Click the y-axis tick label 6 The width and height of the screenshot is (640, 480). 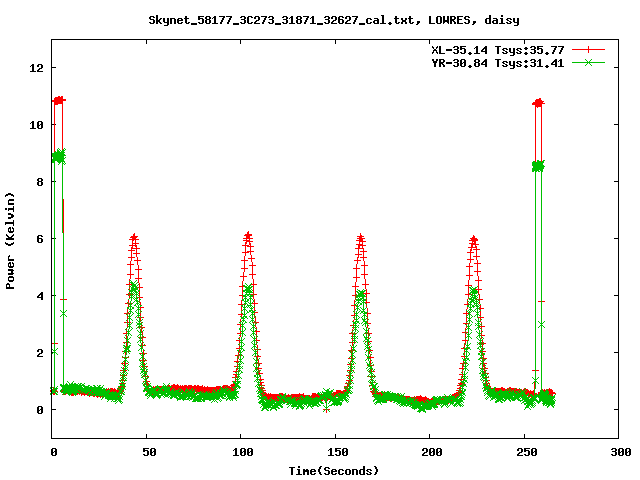(x=40, y=239)
